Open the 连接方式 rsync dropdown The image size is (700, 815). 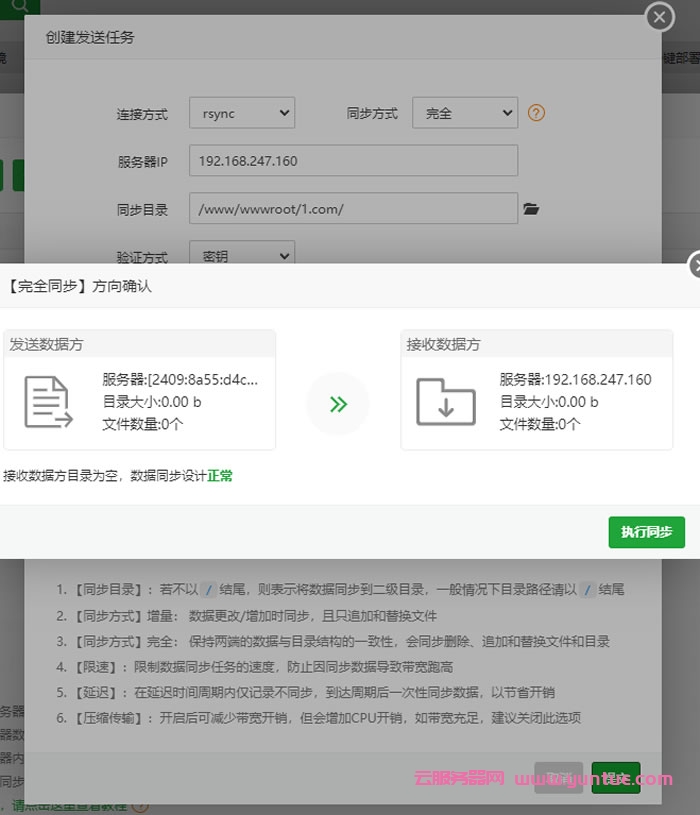242,113
